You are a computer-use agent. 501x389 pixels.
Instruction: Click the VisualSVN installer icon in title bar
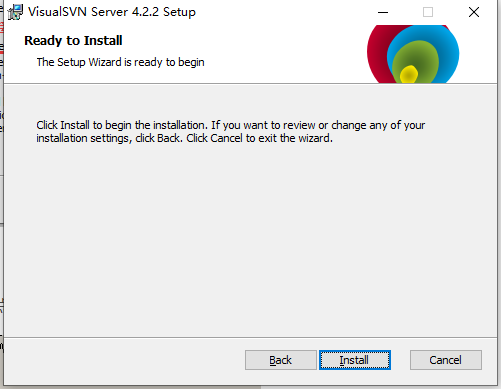click(15, 12)
